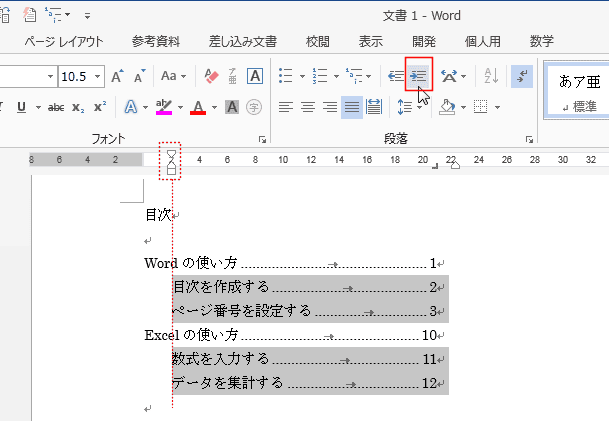Justify the text
This screenshot has width=609, height=421.
tap(352, 107)
